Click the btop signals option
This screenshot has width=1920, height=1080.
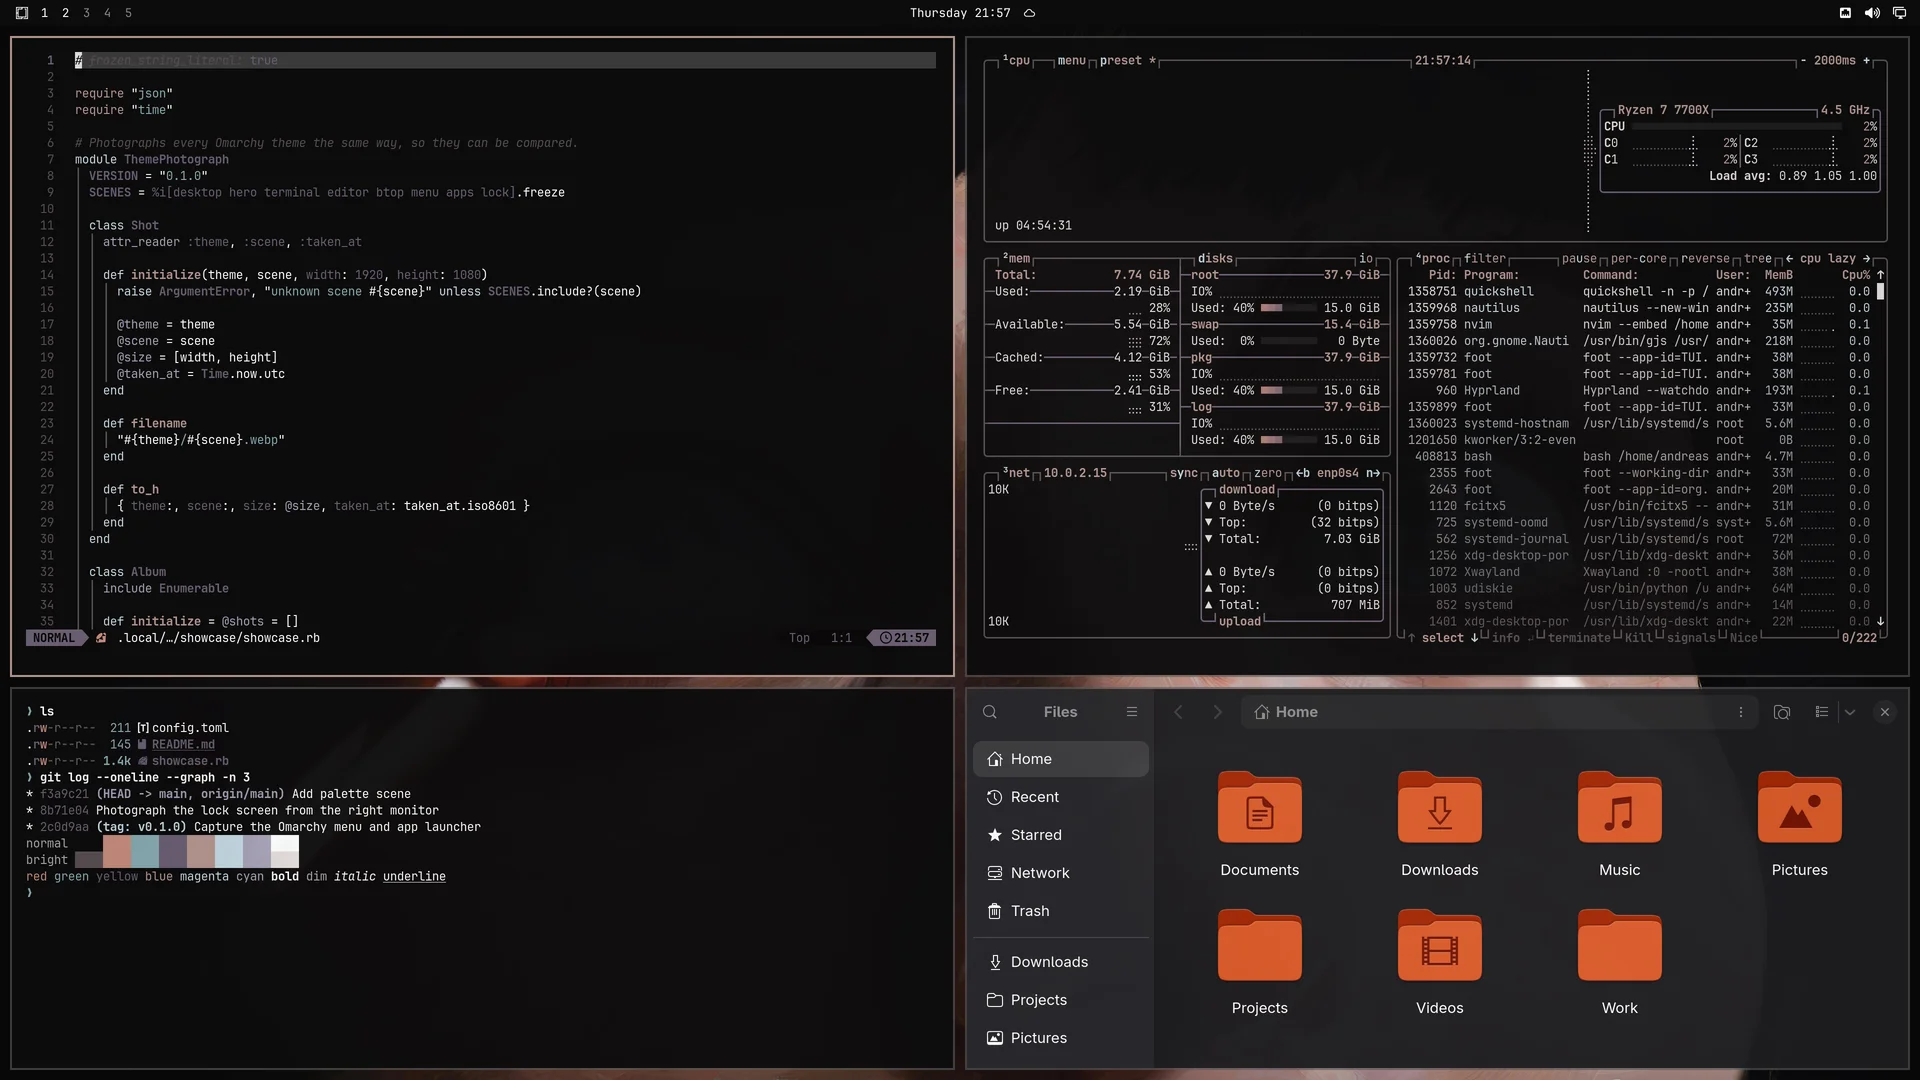[x=1691, y=638]
